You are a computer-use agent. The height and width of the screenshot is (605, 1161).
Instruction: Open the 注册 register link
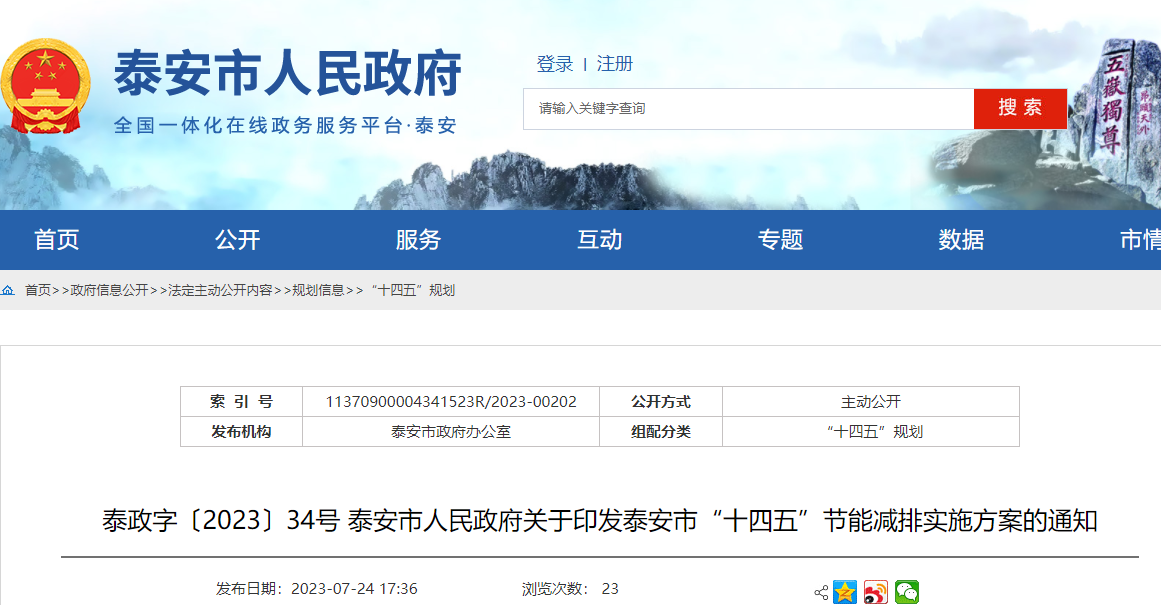tap(615, 64)
